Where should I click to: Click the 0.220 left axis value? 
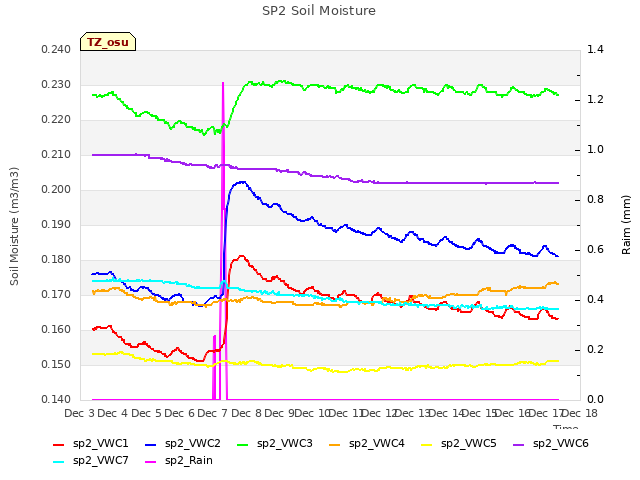tap(56, 120)
